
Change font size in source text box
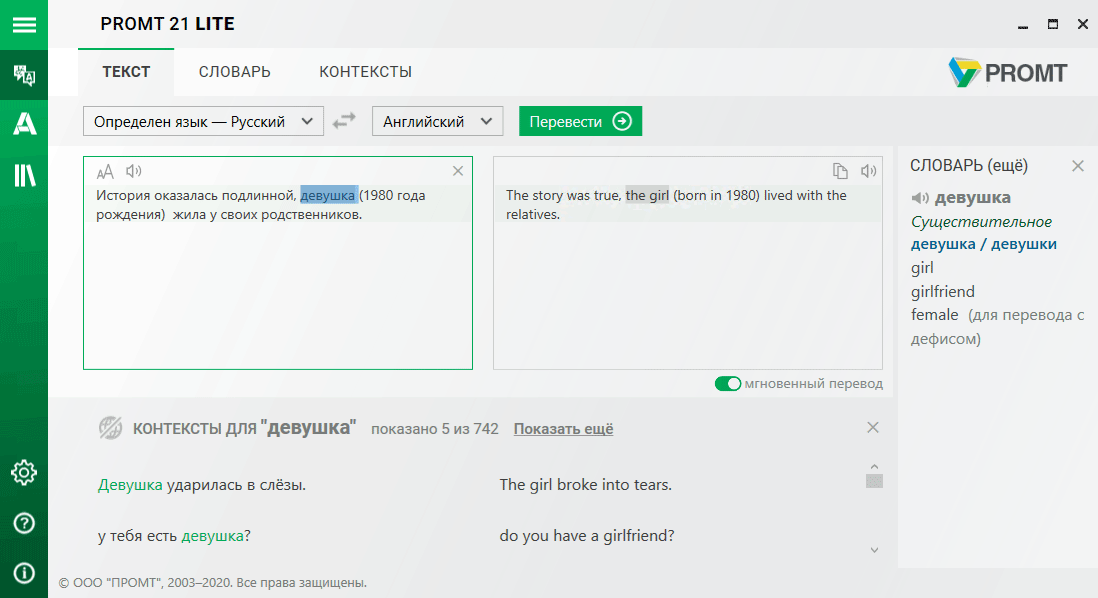[x=105, y=171]
